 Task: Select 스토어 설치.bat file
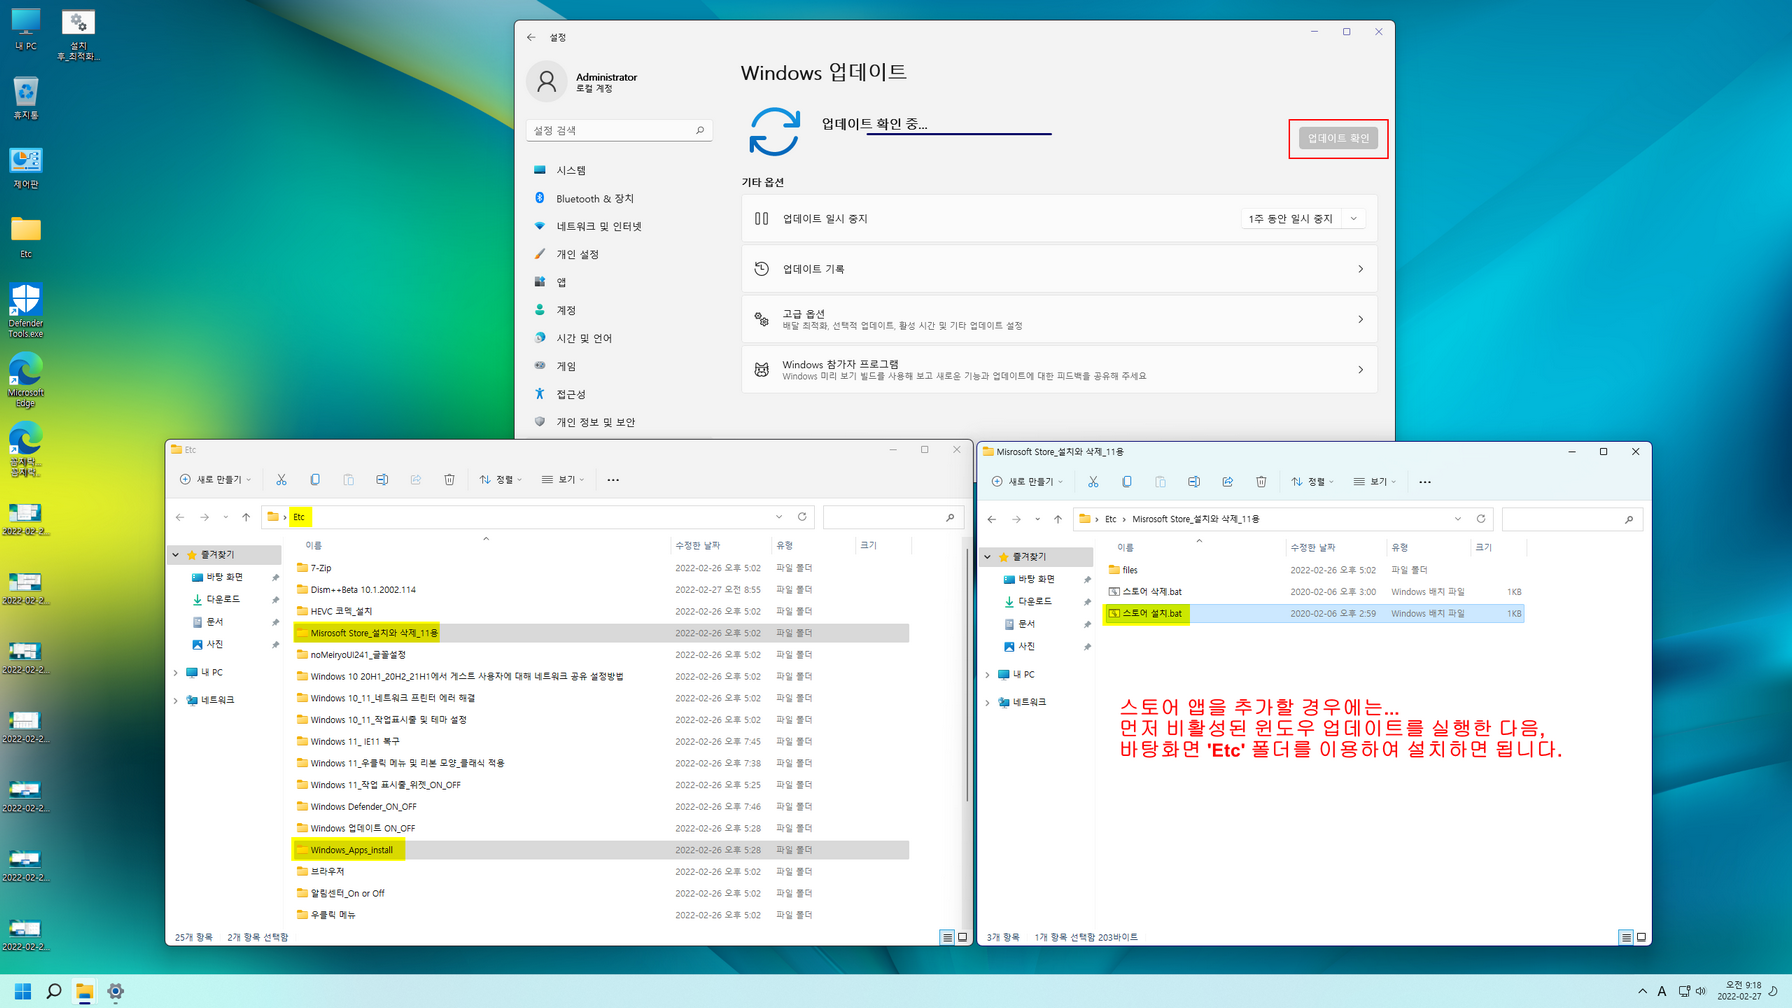[x=1314, y=614]
